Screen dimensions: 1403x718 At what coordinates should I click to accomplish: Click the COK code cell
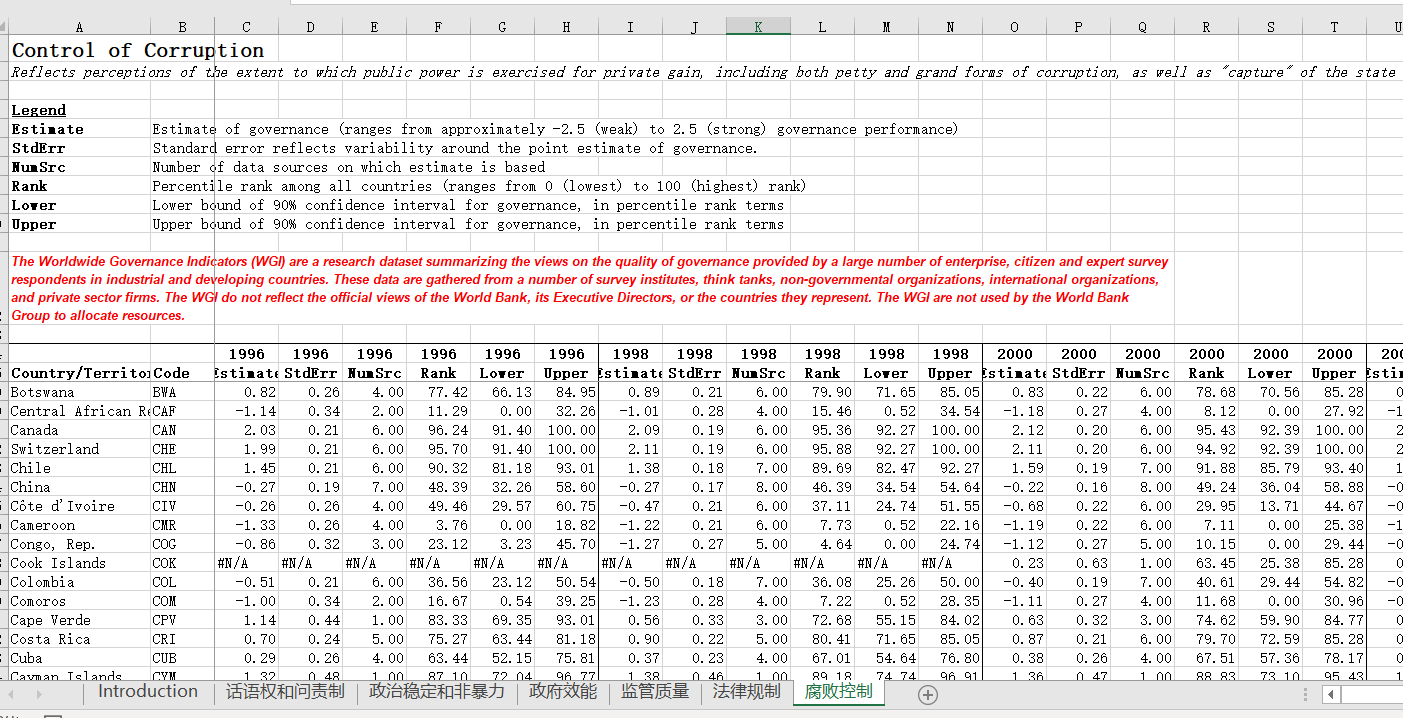pos(183,563)
